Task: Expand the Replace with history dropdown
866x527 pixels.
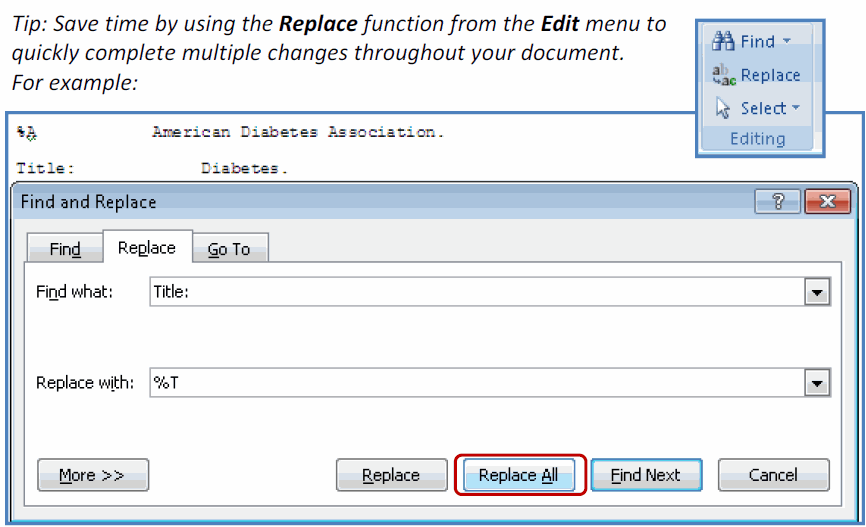Action: pyautogui.click(x=817, y=383)
